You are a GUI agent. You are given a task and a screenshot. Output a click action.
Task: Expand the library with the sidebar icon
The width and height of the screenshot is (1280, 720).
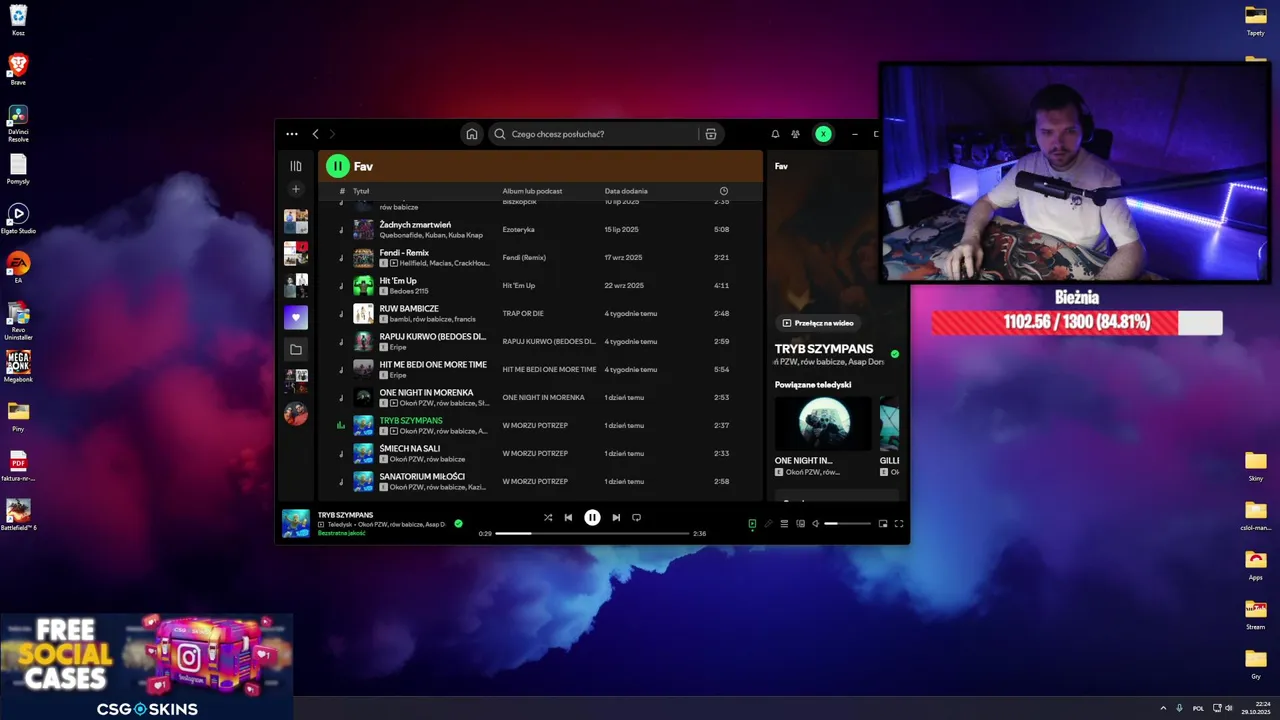[x=295, y=166]
